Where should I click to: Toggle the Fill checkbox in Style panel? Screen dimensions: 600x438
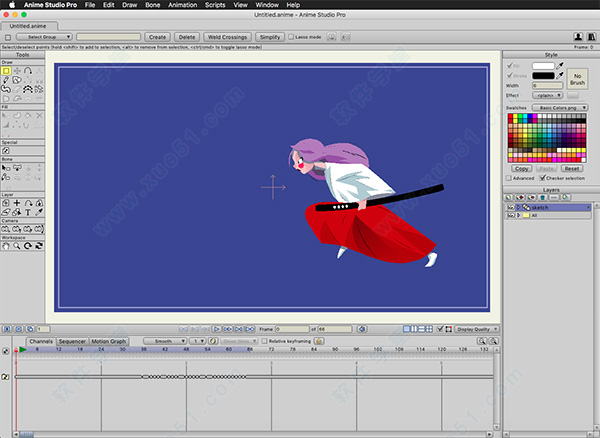(x=509, y=66)
